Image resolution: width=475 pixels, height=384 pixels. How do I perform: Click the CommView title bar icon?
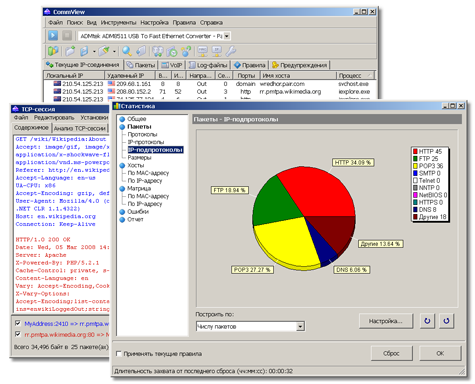(x=48, y=12)
